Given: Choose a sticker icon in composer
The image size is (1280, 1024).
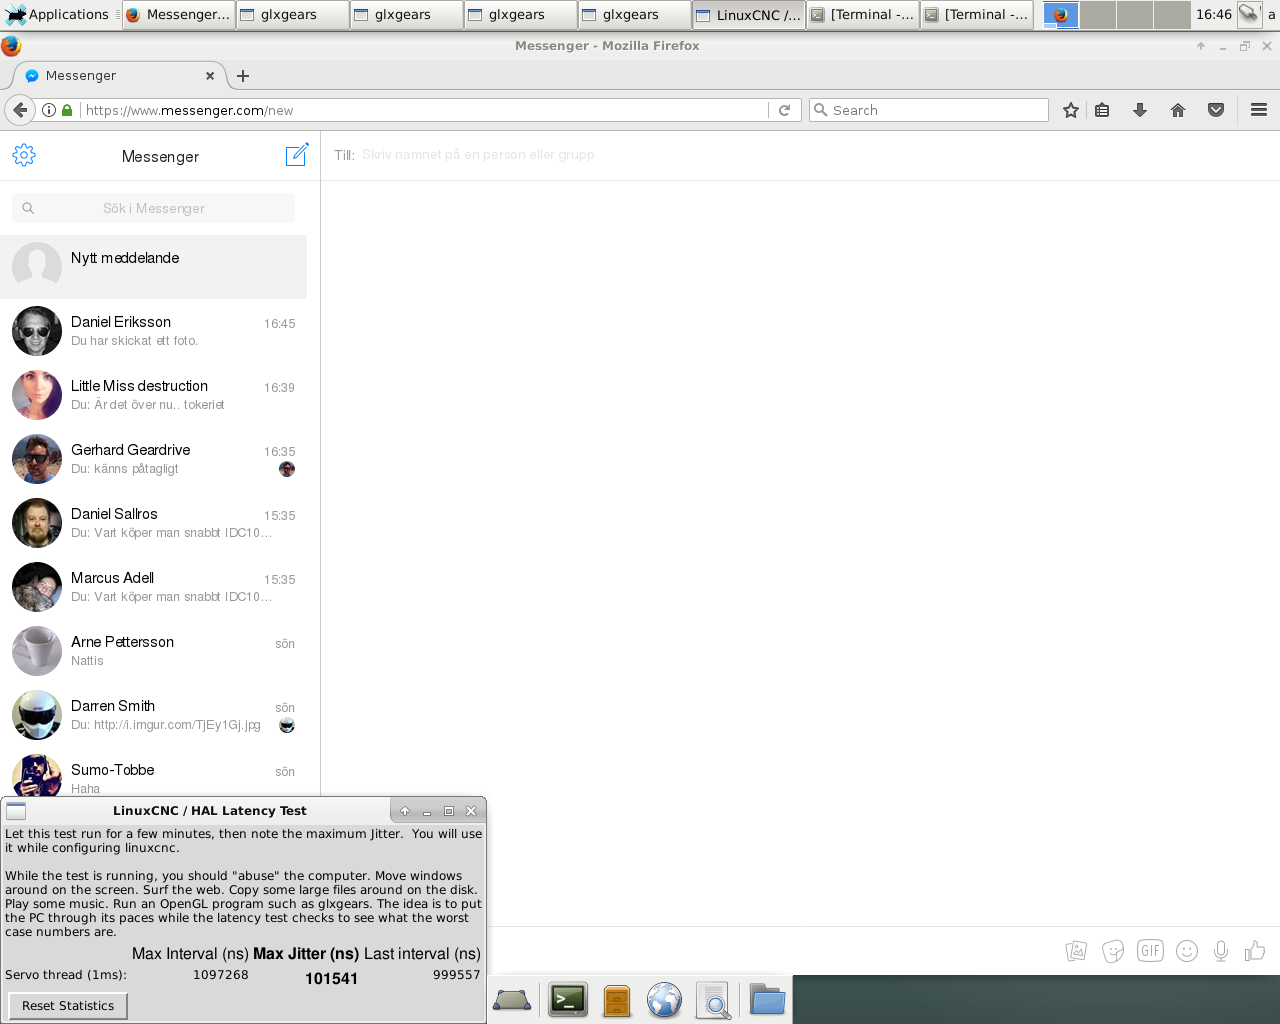Looking at the screenshot, I should pos(1113,951).
